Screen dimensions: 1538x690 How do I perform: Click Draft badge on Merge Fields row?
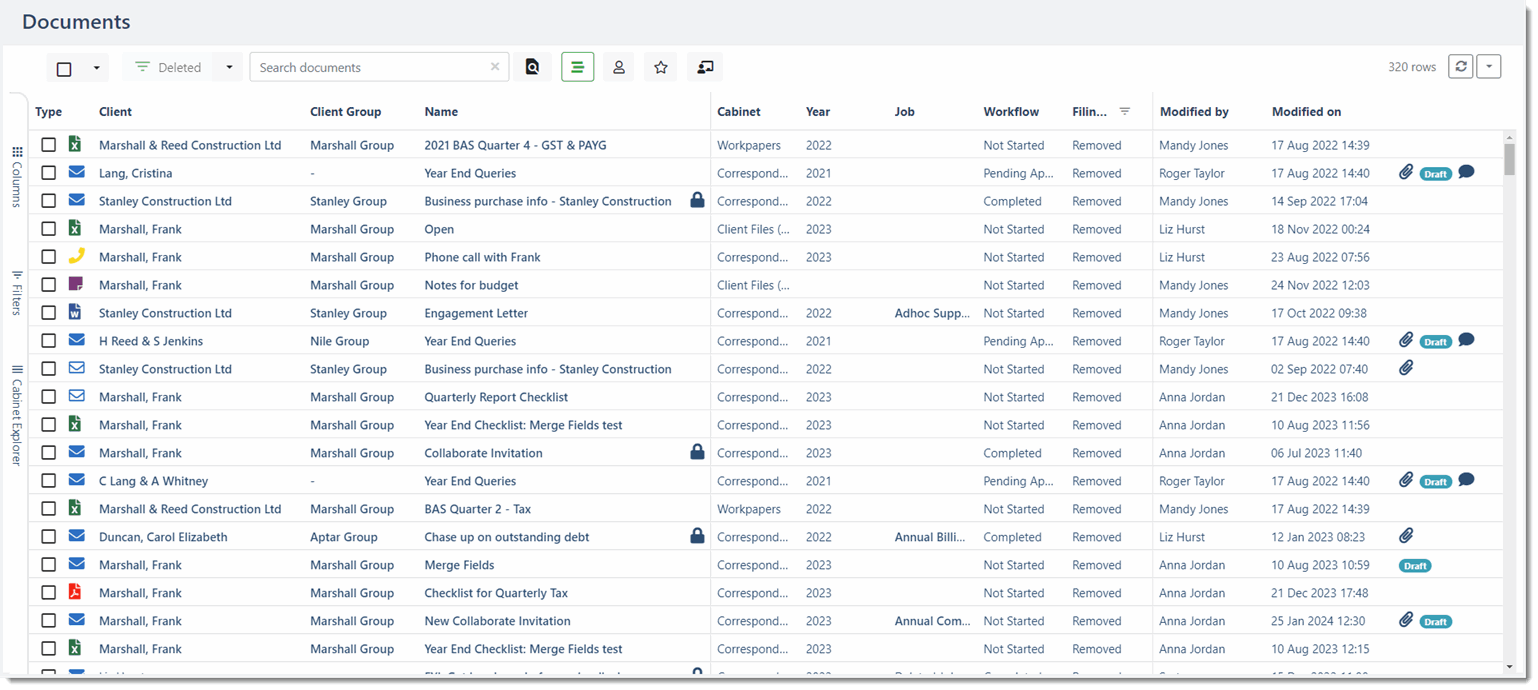pos(1415,566)
